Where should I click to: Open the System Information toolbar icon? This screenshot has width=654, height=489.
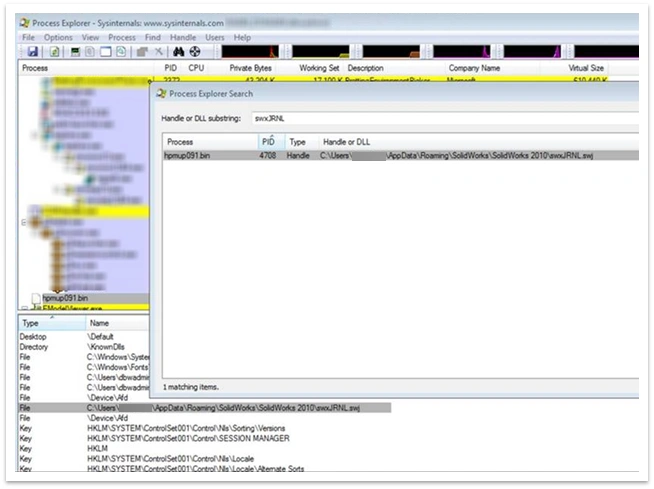coord(75,51)
